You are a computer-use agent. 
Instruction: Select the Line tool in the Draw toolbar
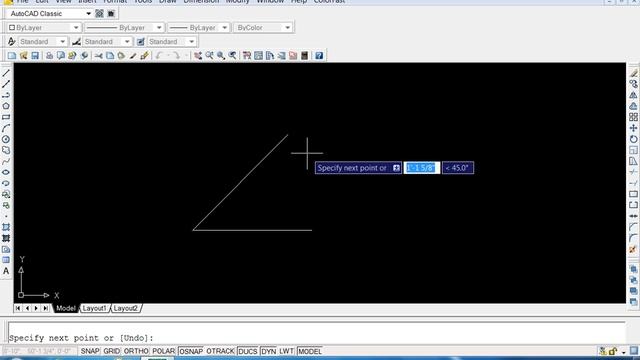click(x=6, y=73)
